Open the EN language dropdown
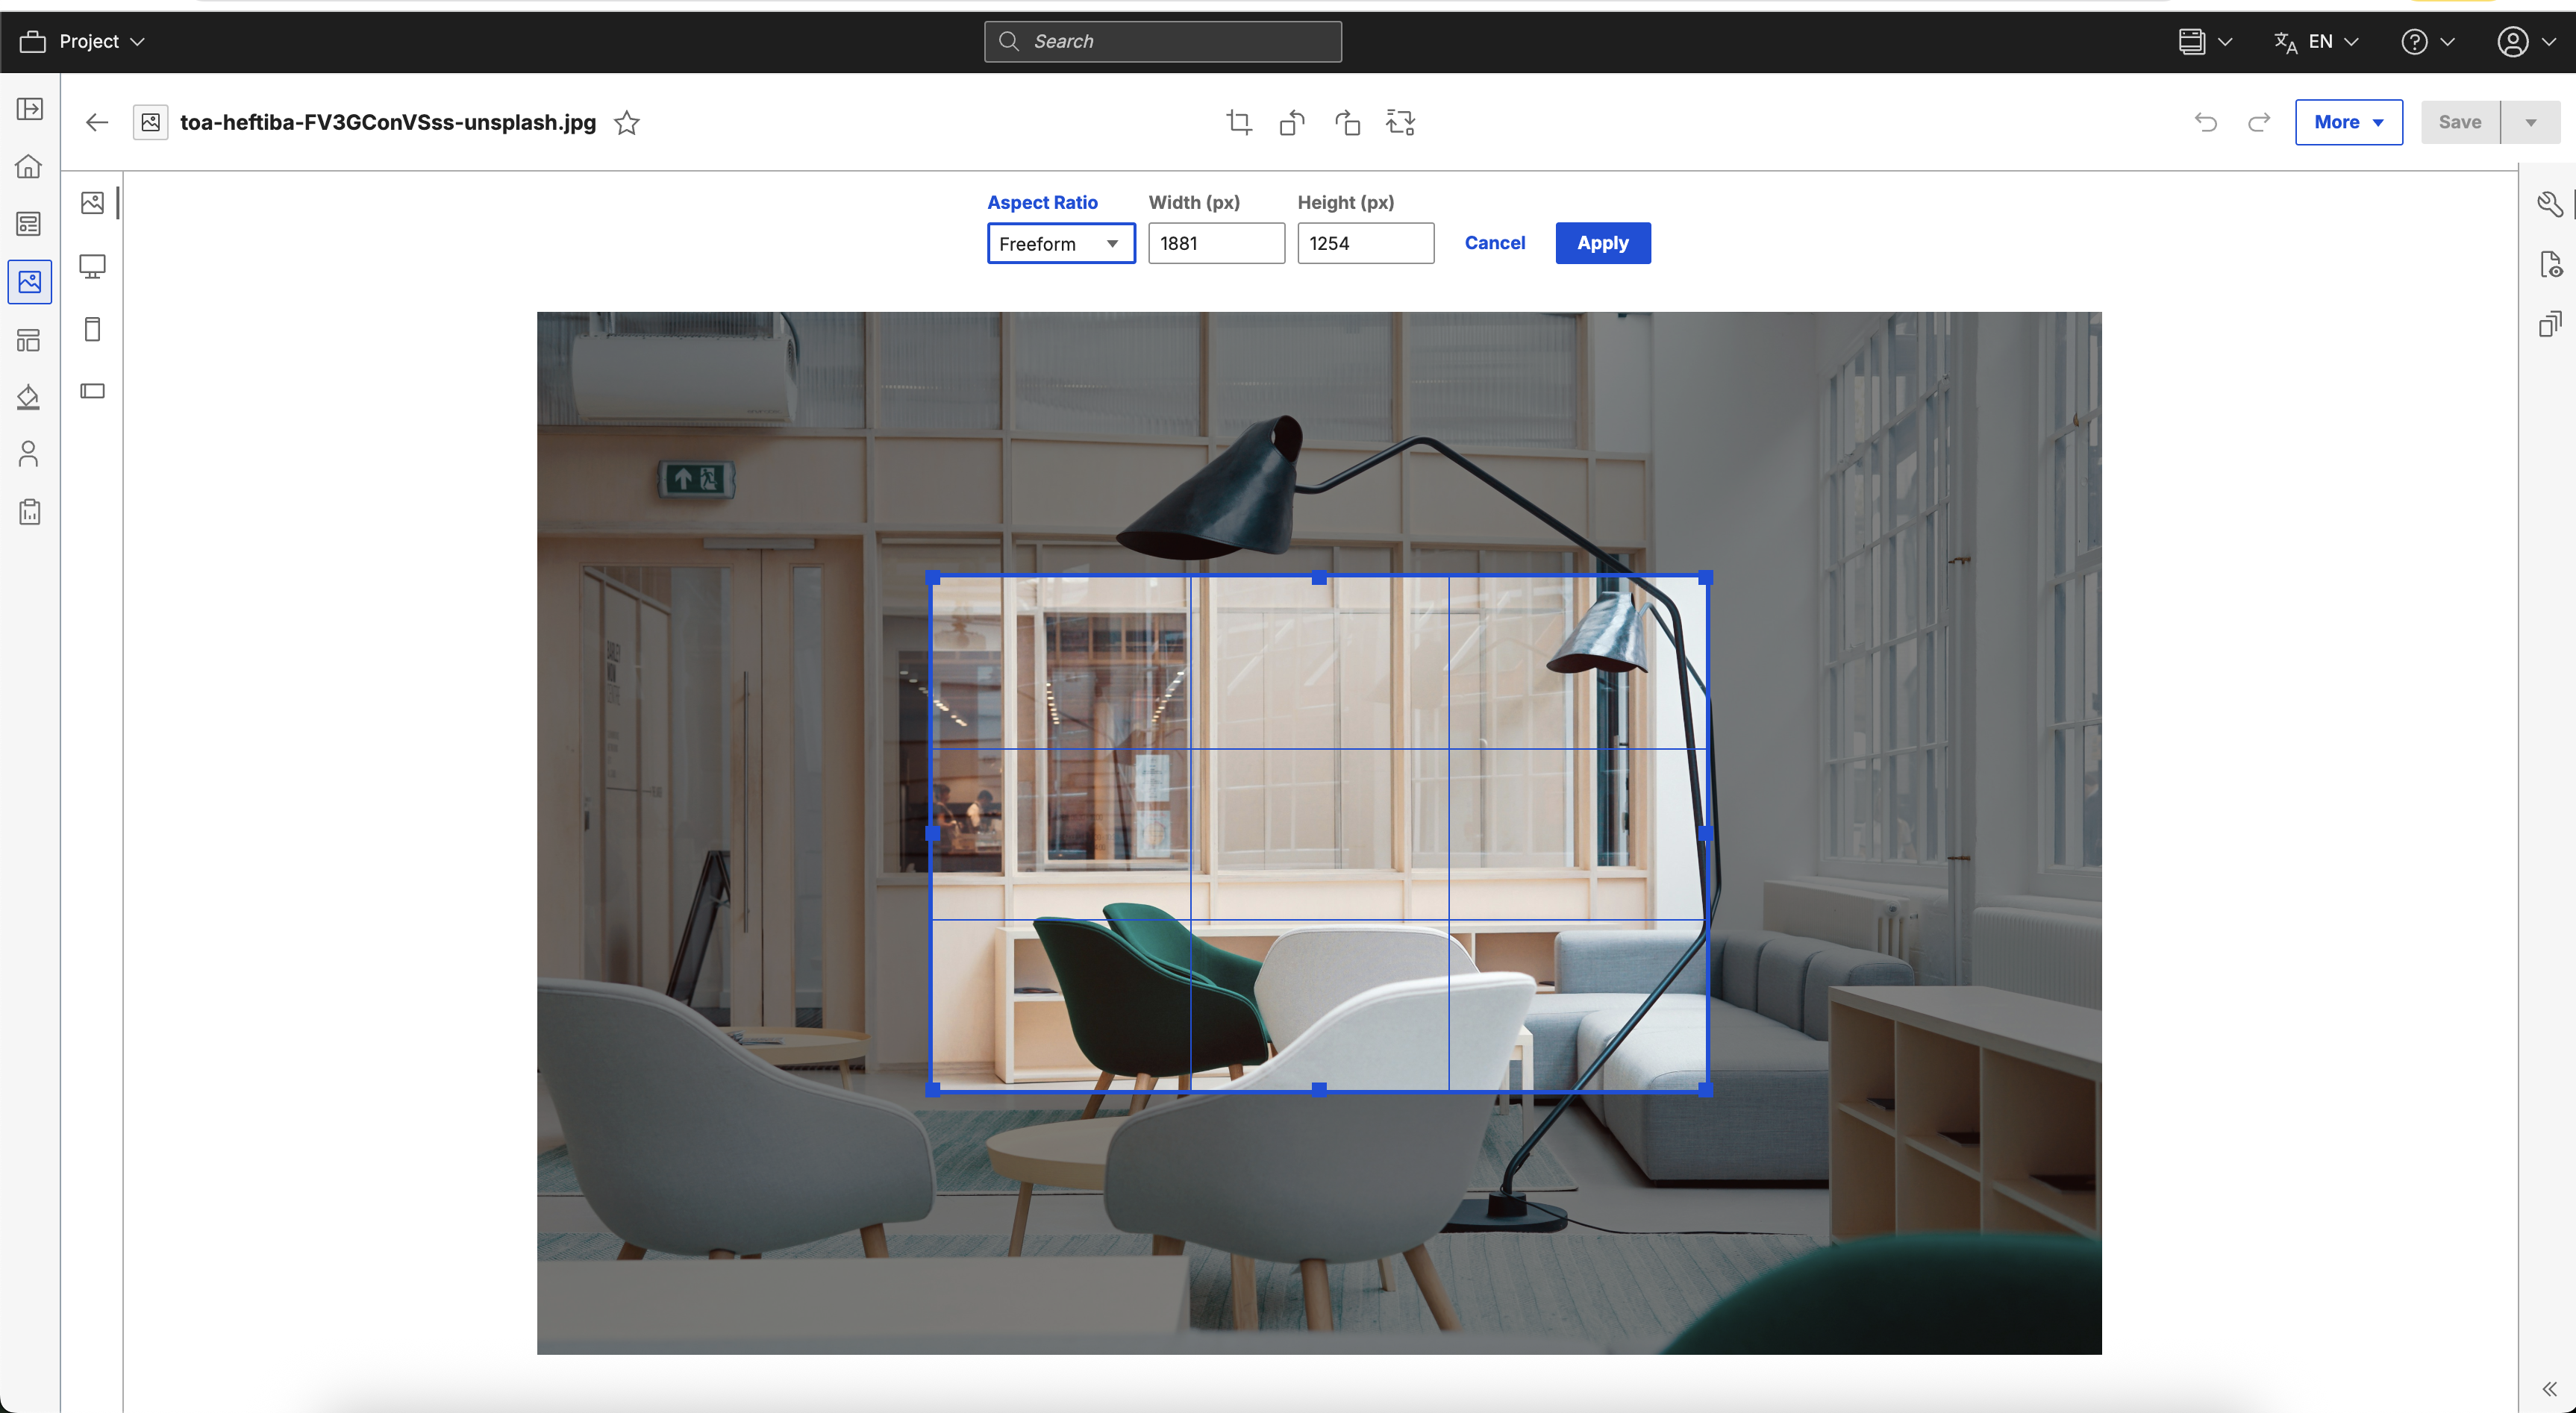Viewport: 2576px width, 1413px height. 2317,41
